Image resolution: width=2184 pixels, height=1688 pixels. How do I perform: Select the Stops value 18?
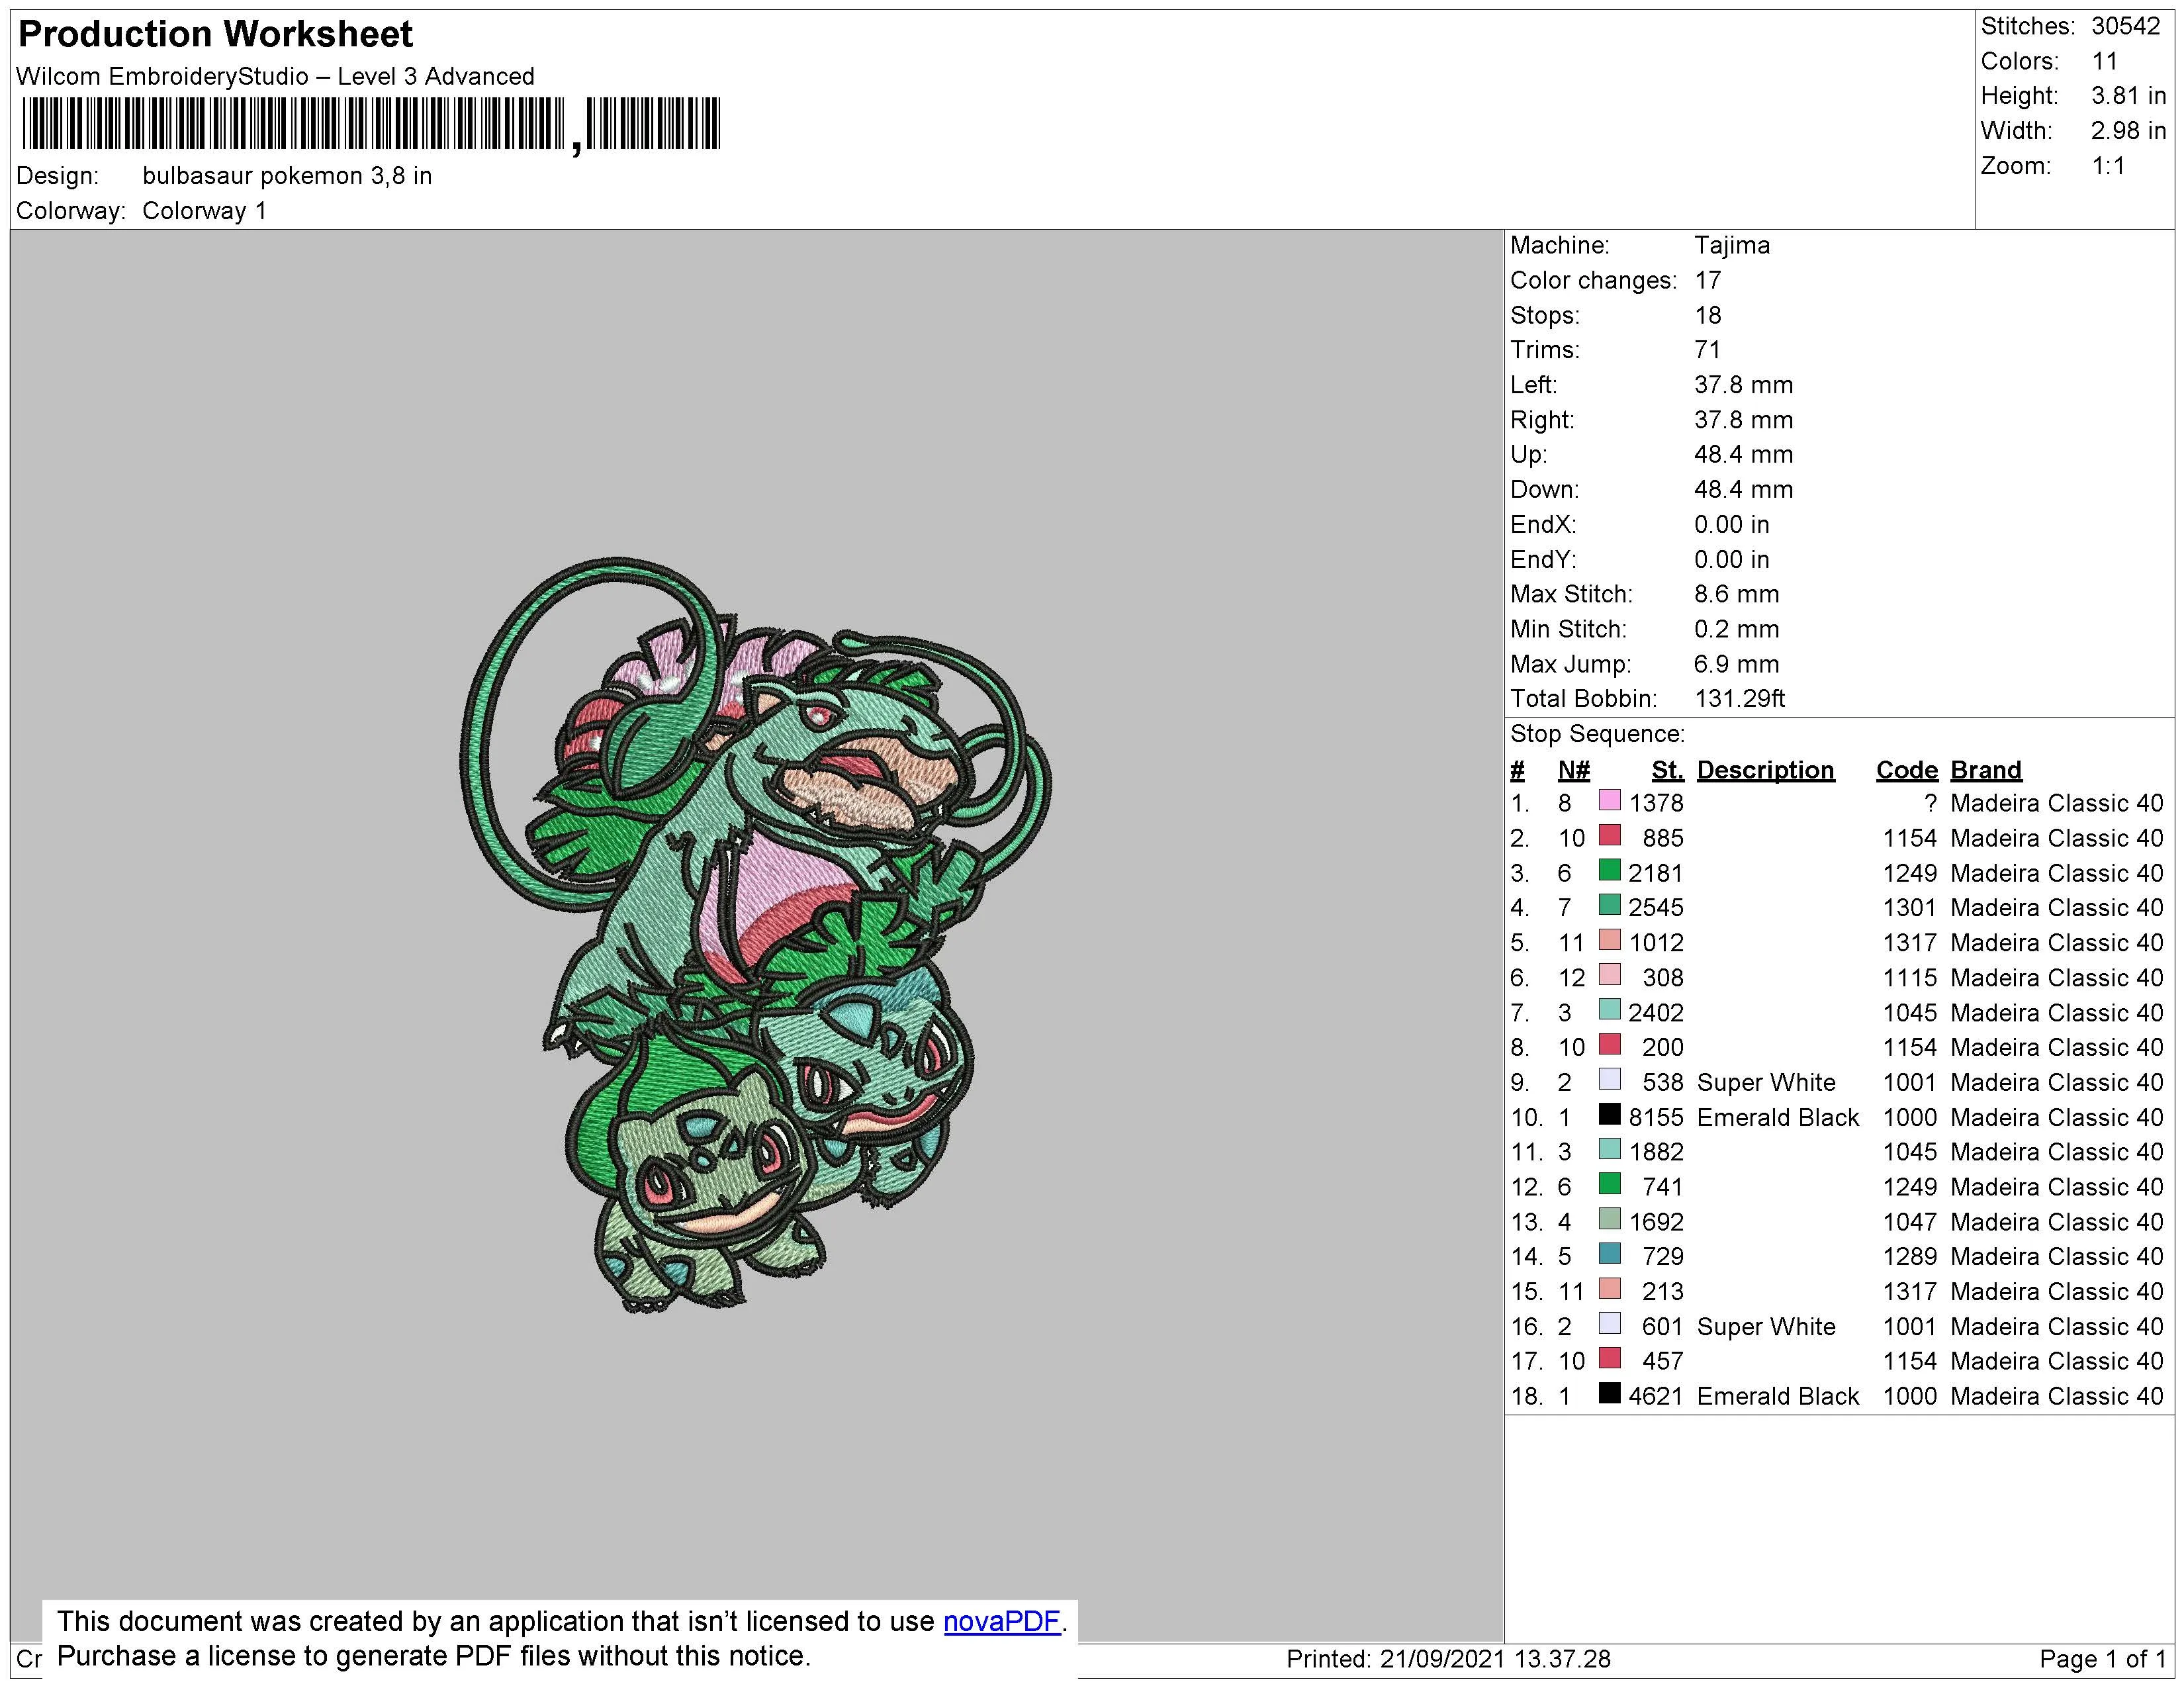[1707, 316]
